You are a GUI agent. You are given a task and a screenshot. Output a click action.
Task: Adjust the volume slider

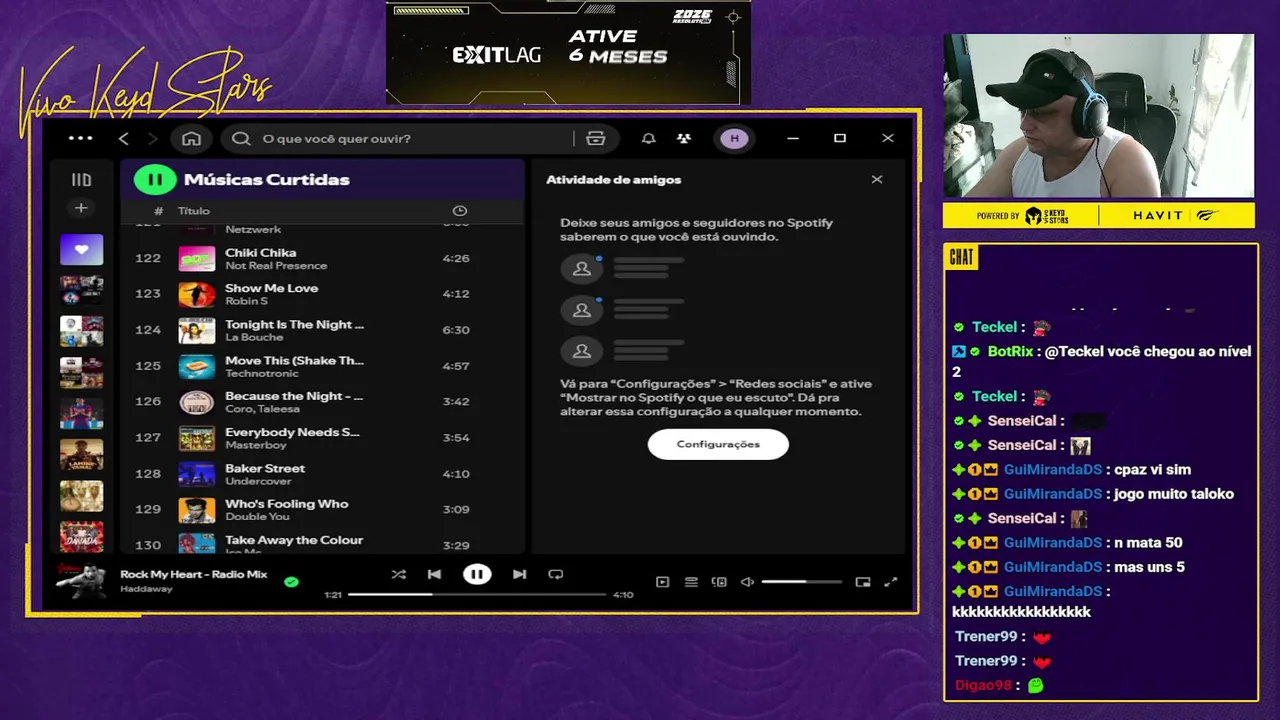pos(801,582)
